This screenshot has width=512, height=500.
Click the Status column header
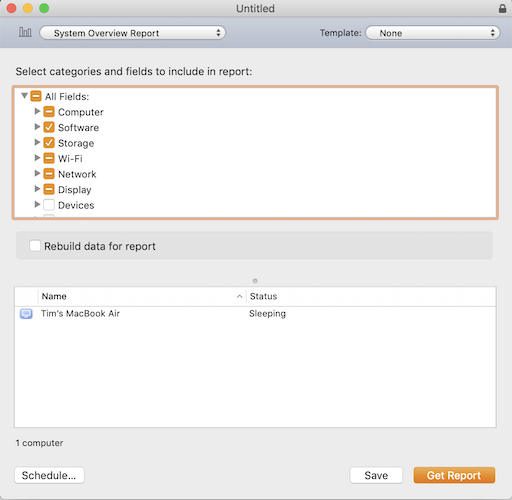click(x=371, y=296)
